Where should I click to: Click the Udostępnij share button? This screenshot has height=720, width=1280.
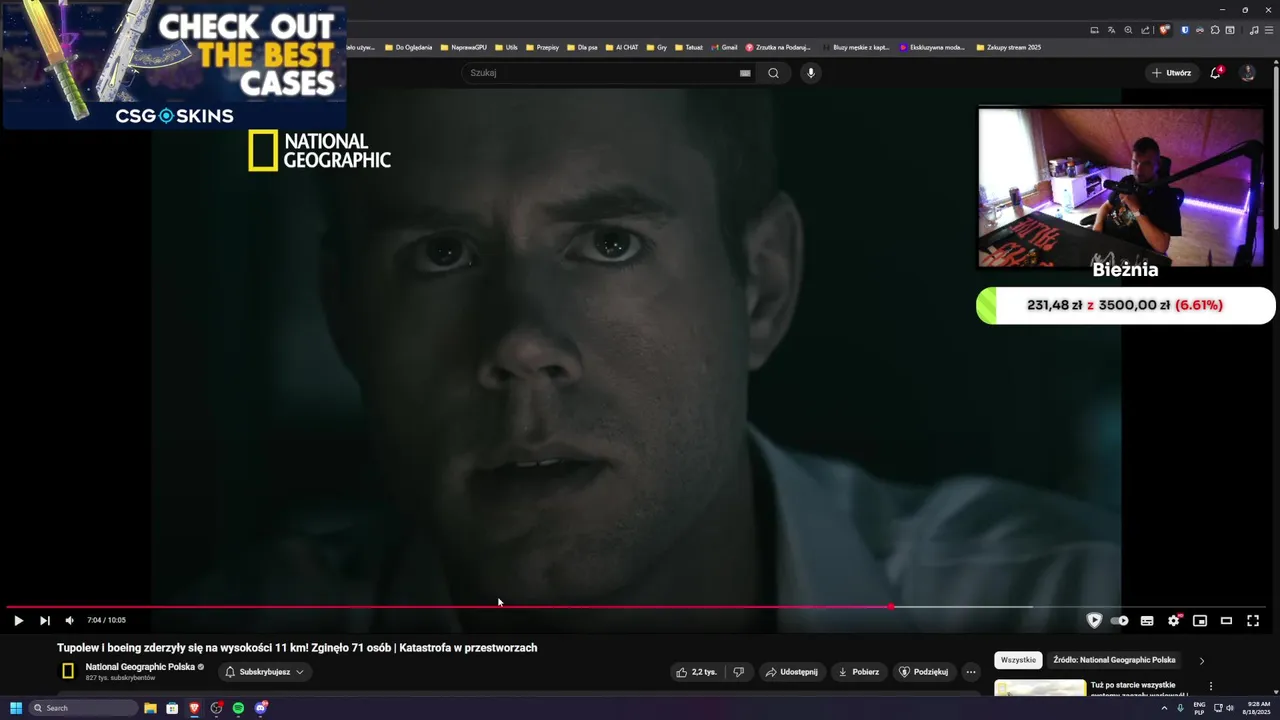tap(792, 672)
